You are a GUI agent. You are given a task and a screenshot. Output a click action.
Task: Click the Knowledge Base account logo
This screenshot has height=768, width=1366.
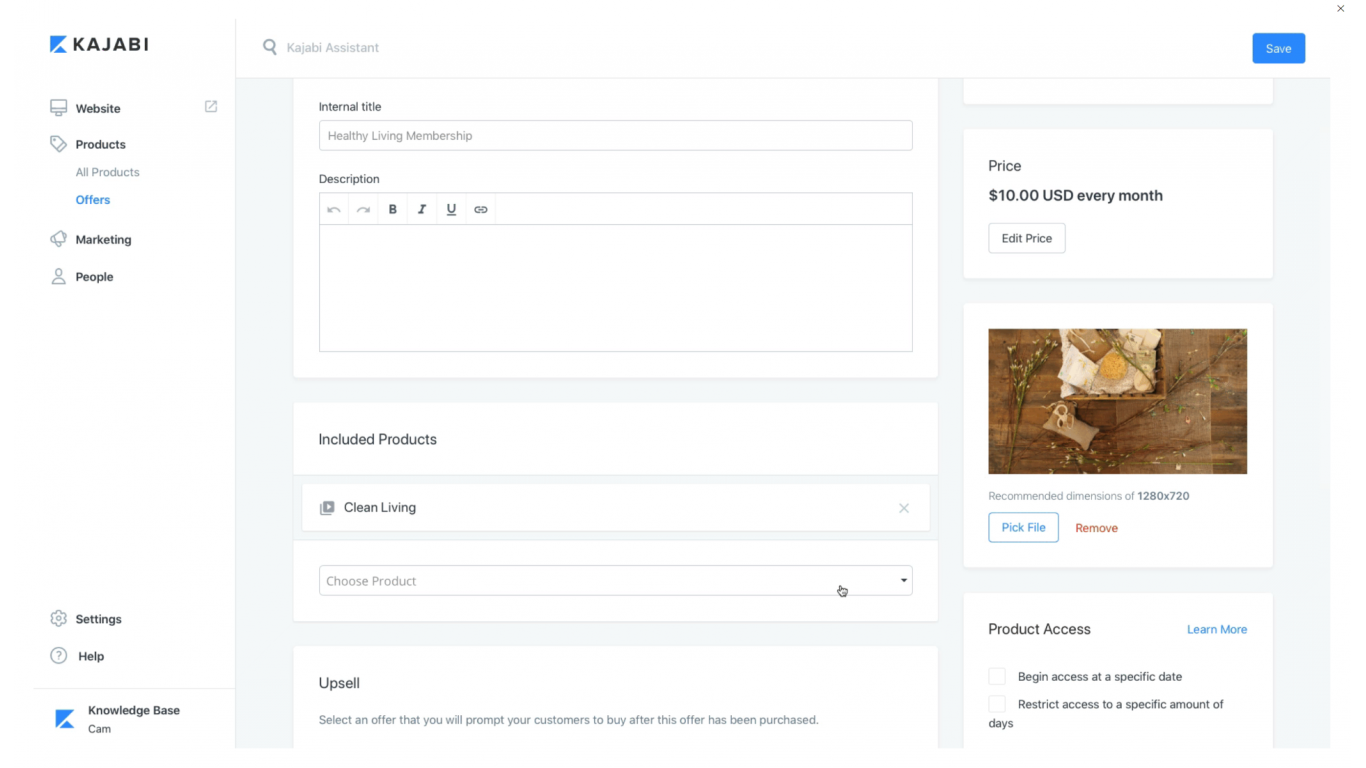pos(65,719)
